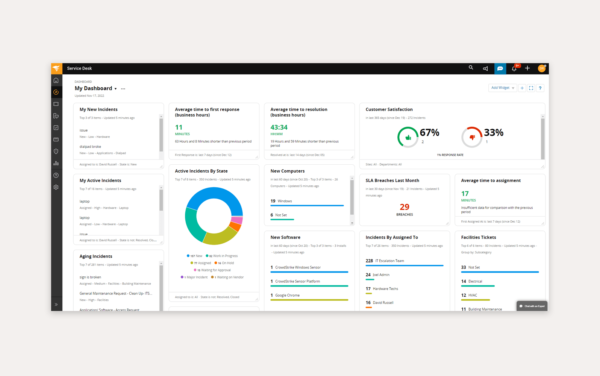Click the fullscreen expand icon
The image size is (600, 376).
tap(531, 88)
